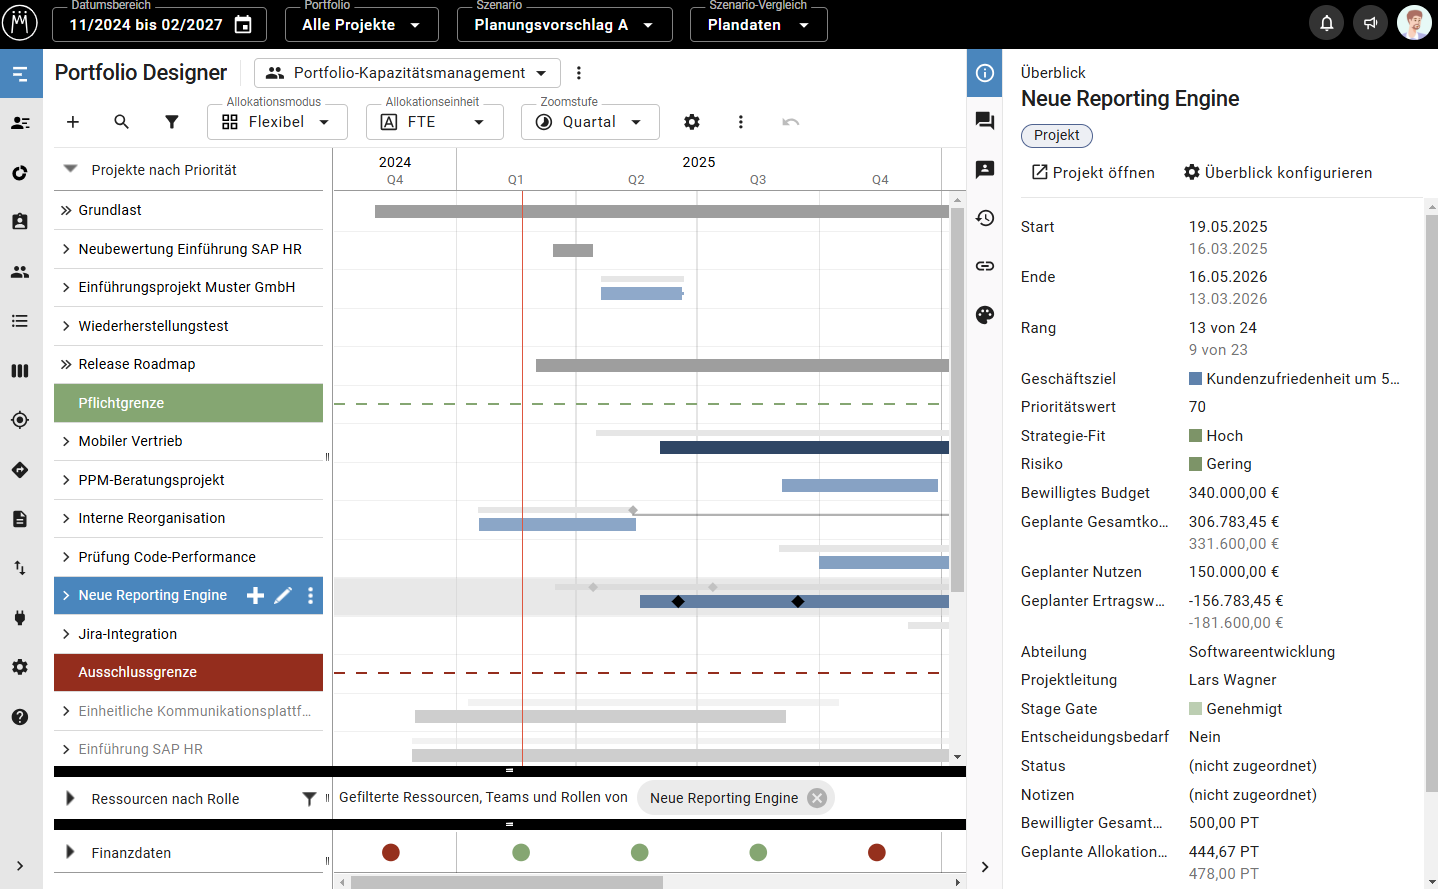This screenshot has width=1438, height=889.
Task: Open the calendar date picker icon
Action: [x=243, y=25]
